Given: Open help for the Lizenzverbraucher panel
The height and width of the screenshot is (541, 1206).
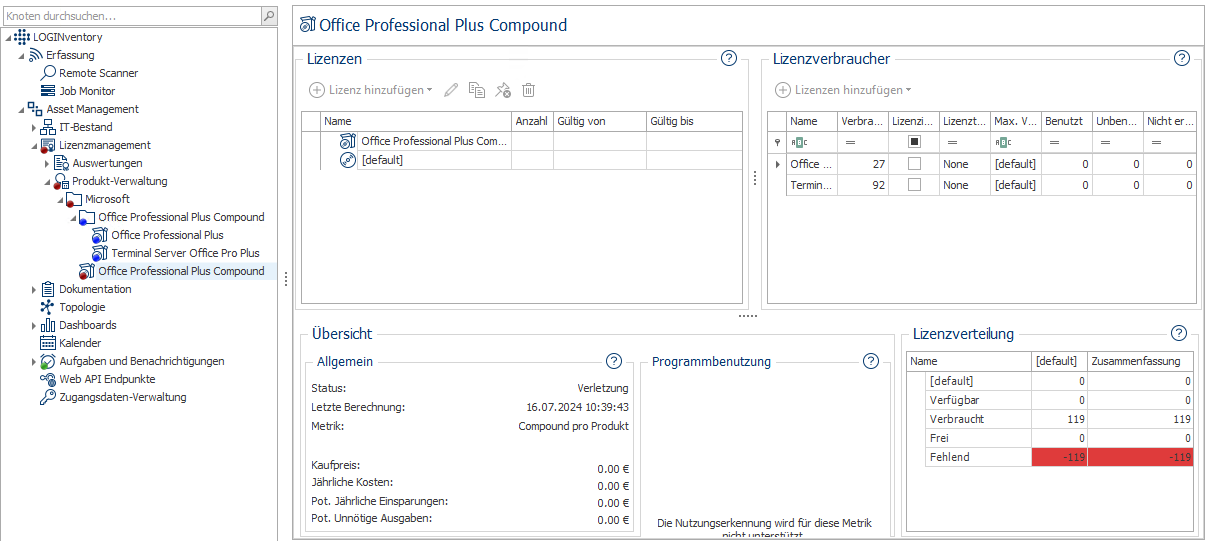Looking at the screenshot, I should point(1182,58).
